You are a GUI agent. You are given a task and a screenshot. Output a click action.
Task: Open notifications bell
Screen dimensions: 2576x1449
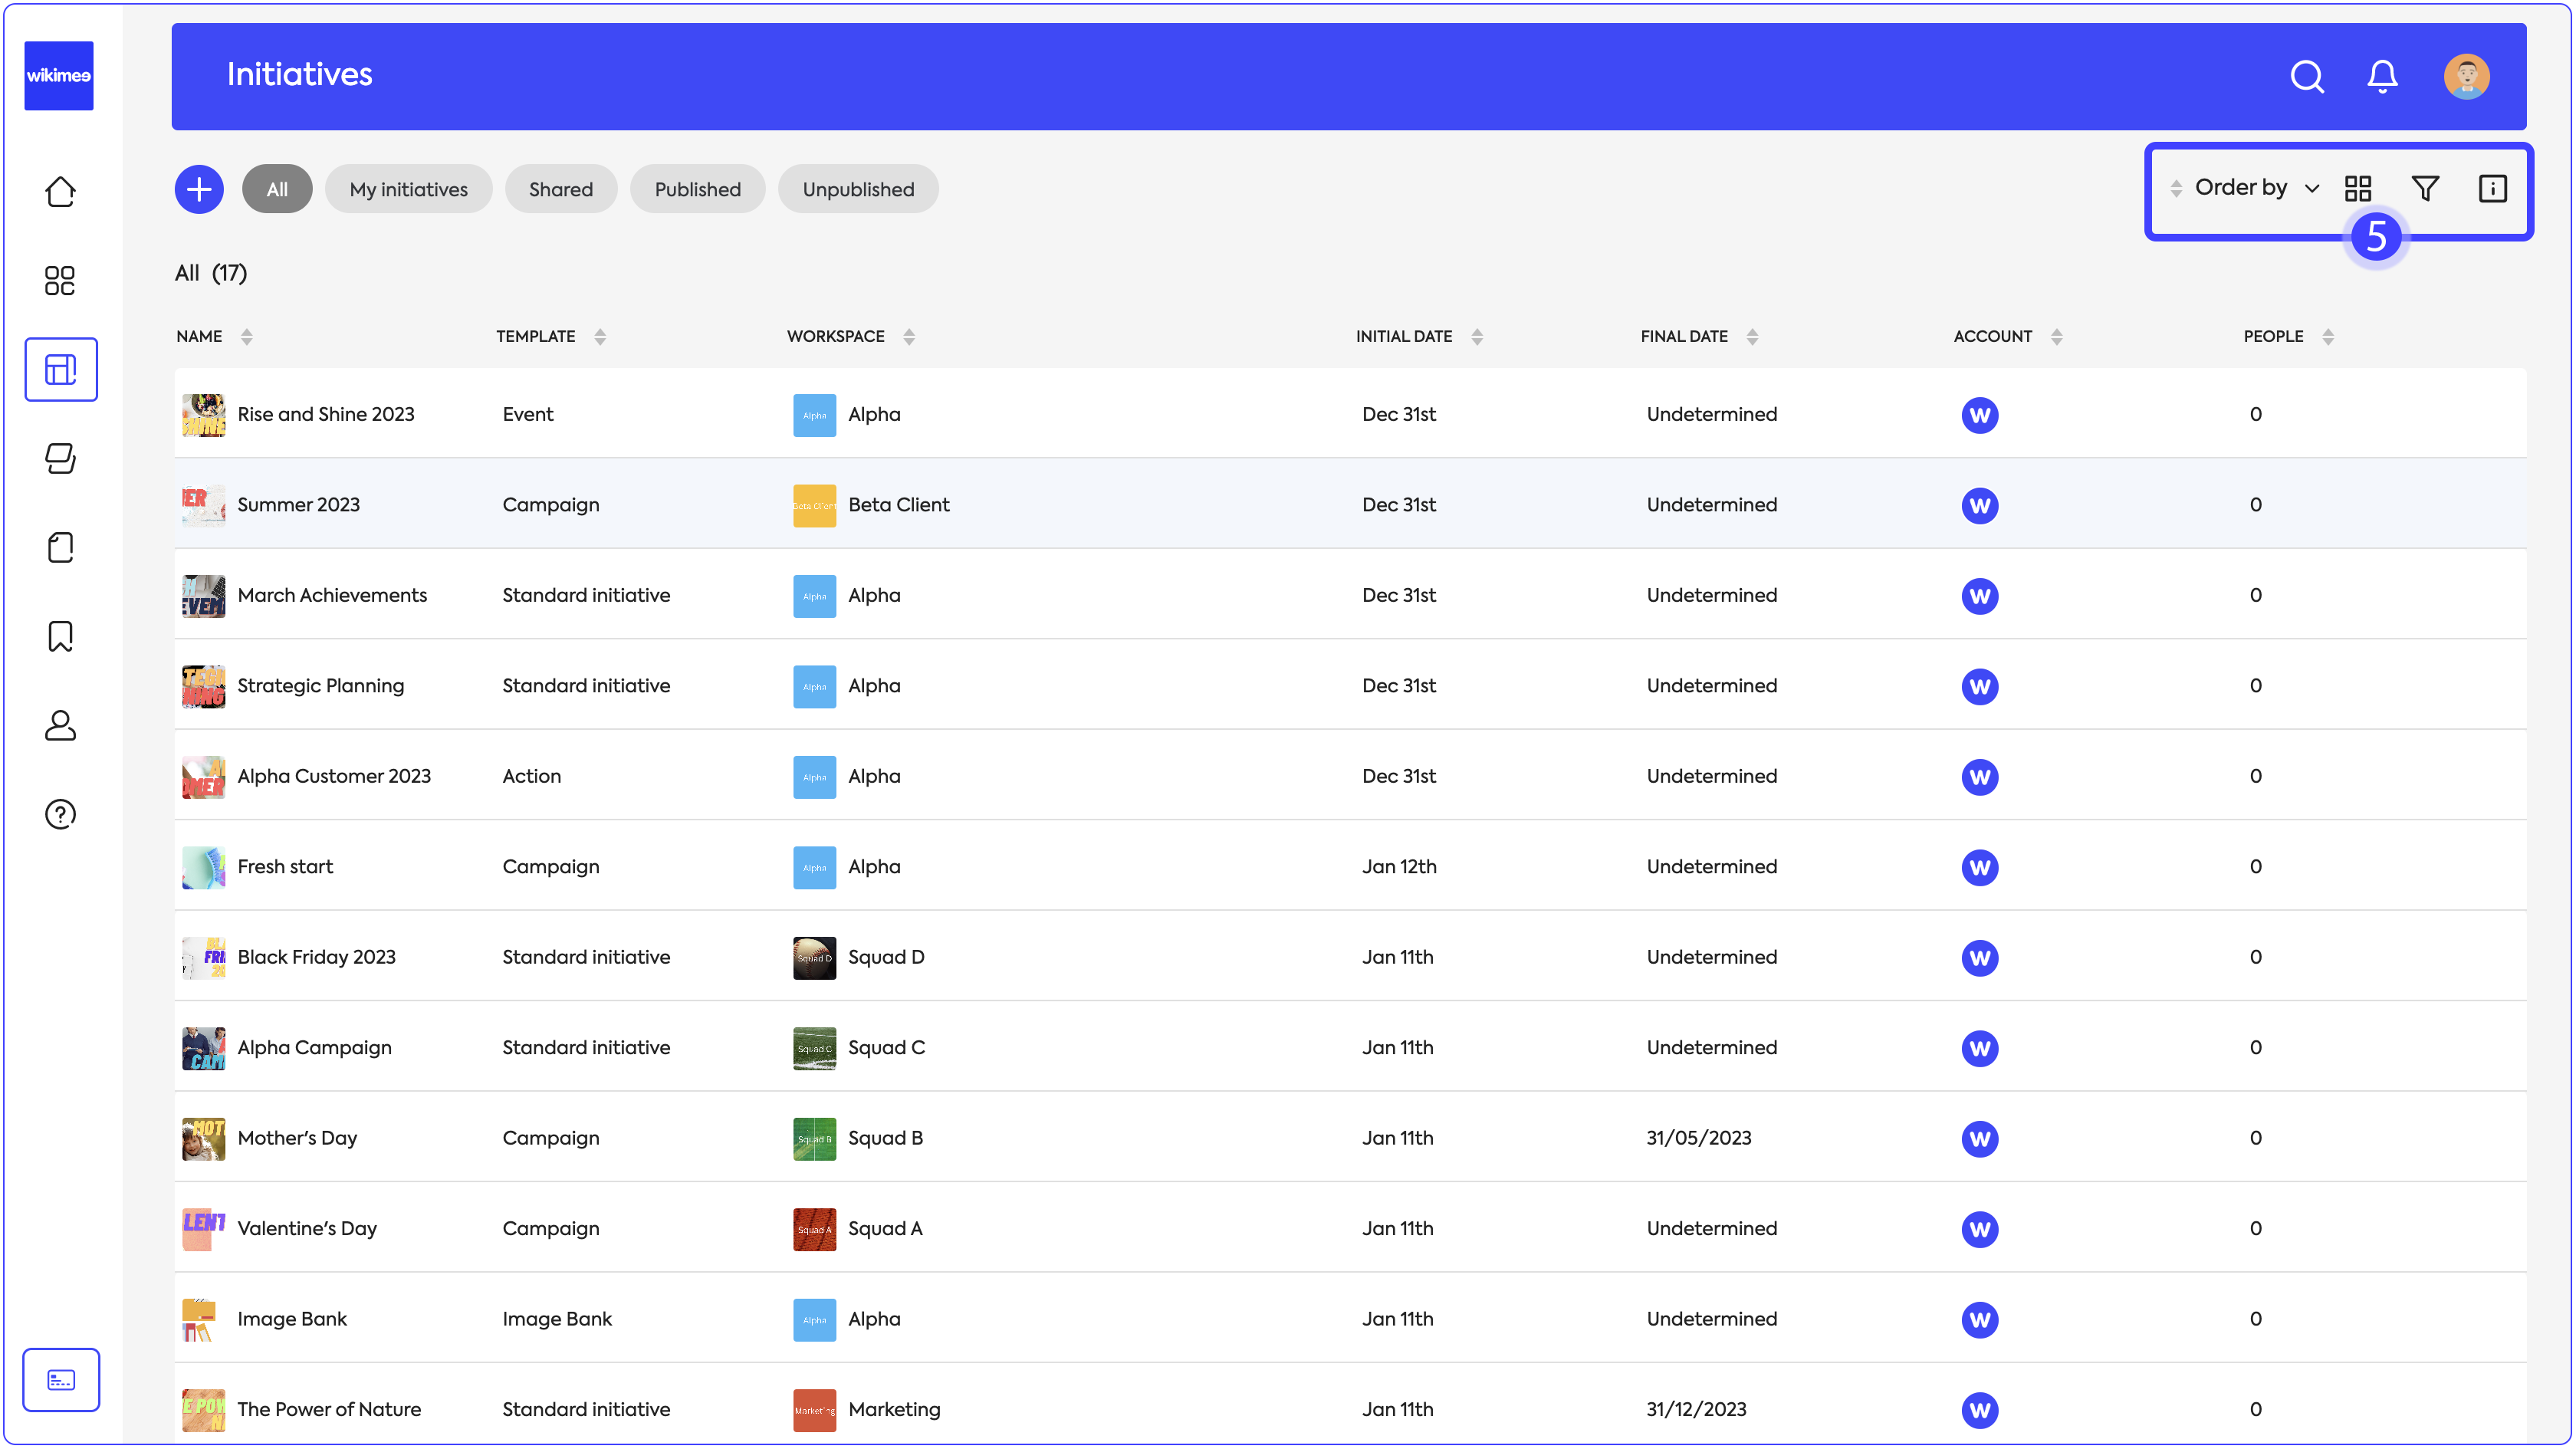(x=2382, y=76)
